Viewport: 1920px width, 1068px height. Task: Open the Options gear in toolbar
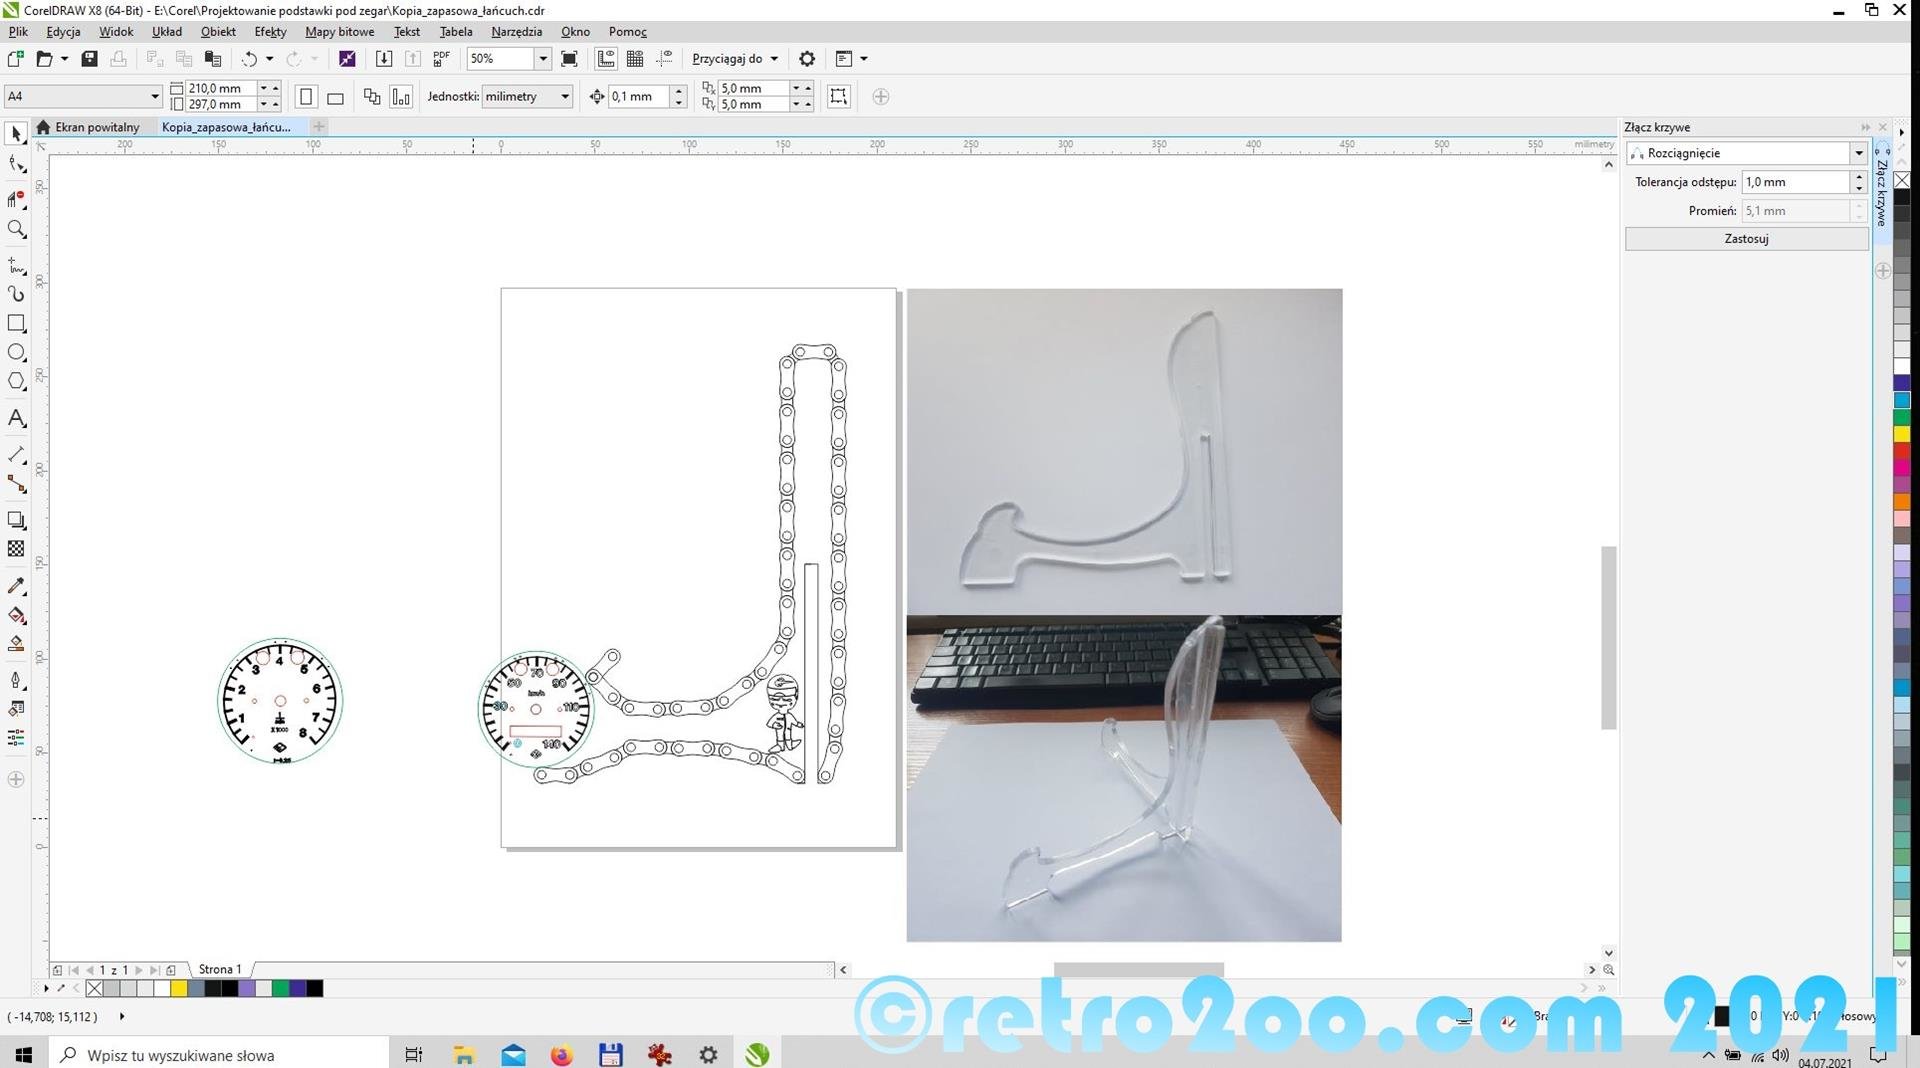[807, 59]
